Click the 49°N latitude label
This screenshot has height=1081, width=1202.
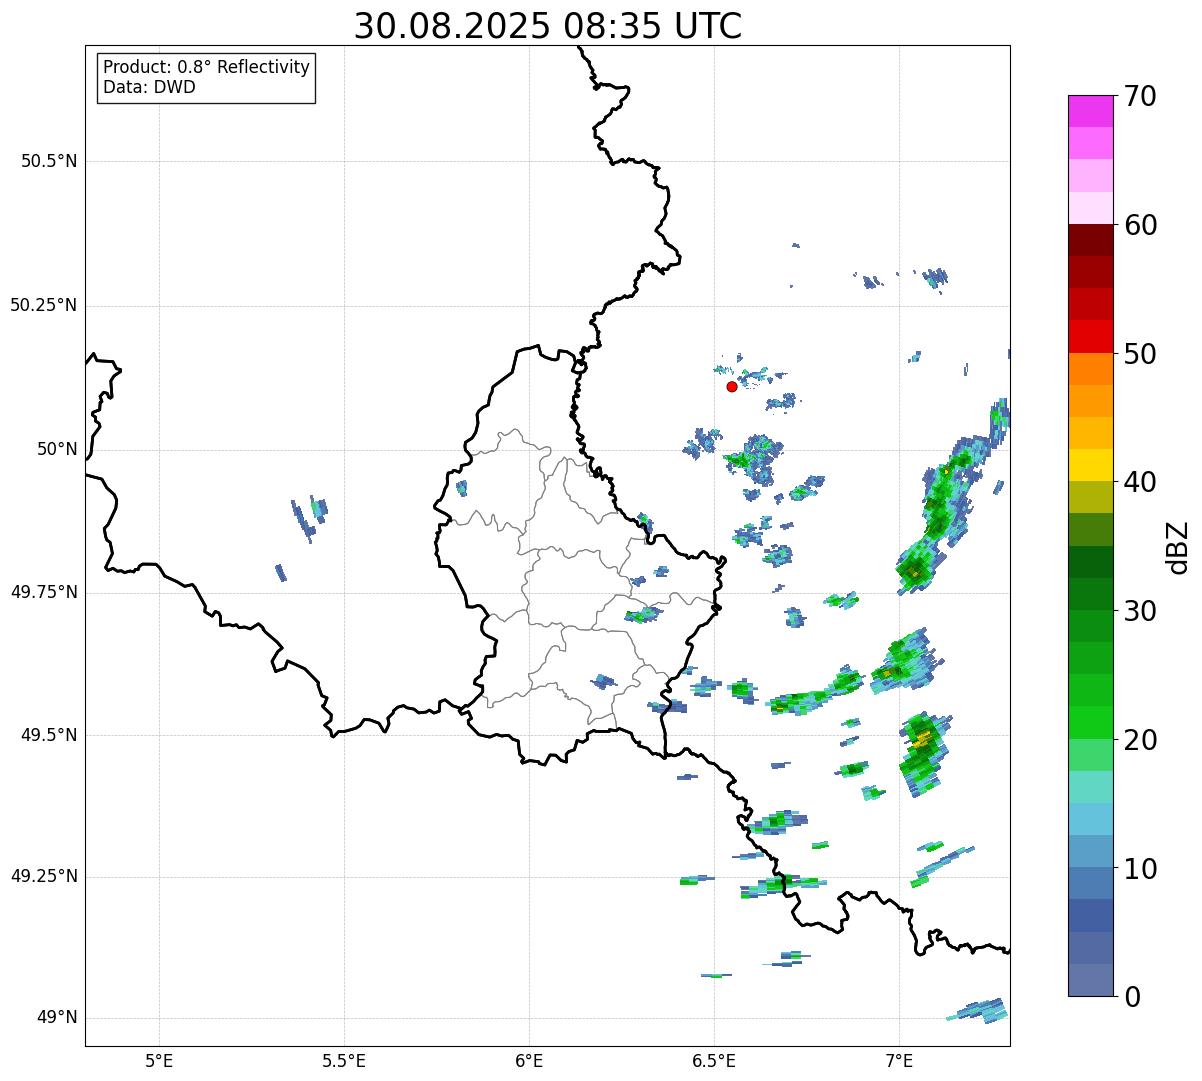(x=57, y=1018)
